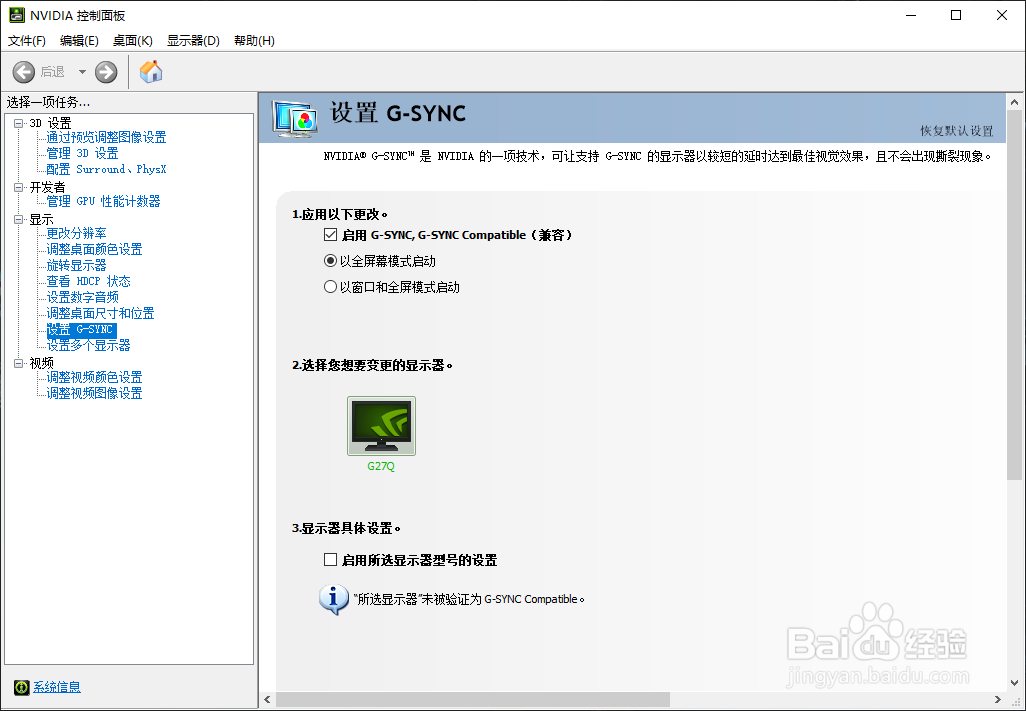The height and width of the screenshot is (711, 1026).
Task: Go to the Home page icon
Action: click(151, 71)
